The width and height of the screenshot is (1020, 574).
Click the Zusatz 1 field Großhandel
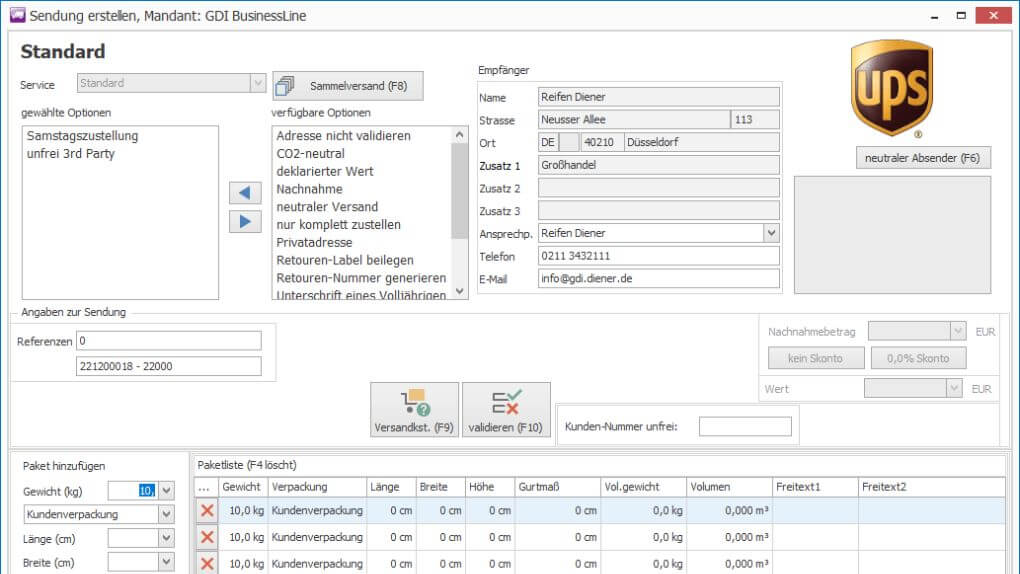coord(658,165)
